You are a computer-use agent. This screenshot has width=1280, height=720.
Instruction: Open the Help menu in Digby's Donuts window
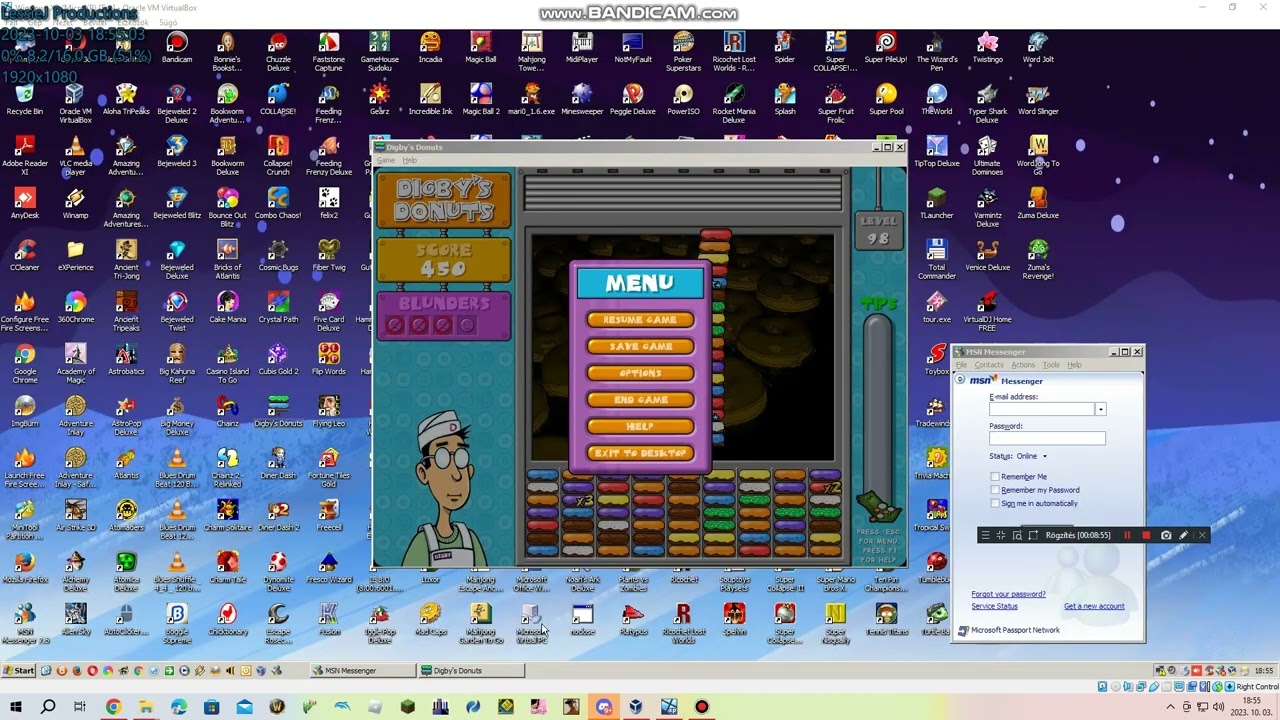[410, 160]
